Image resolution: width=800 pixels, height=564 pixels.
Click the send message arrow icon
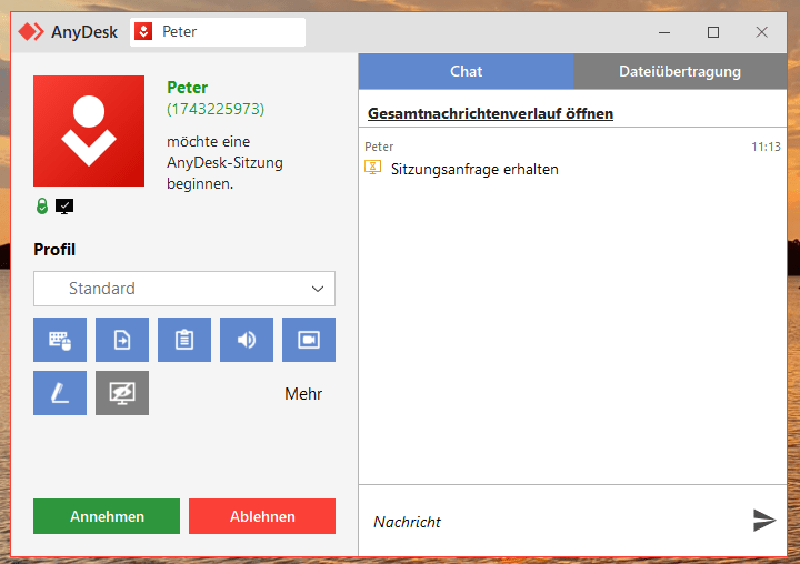(764, 520)
